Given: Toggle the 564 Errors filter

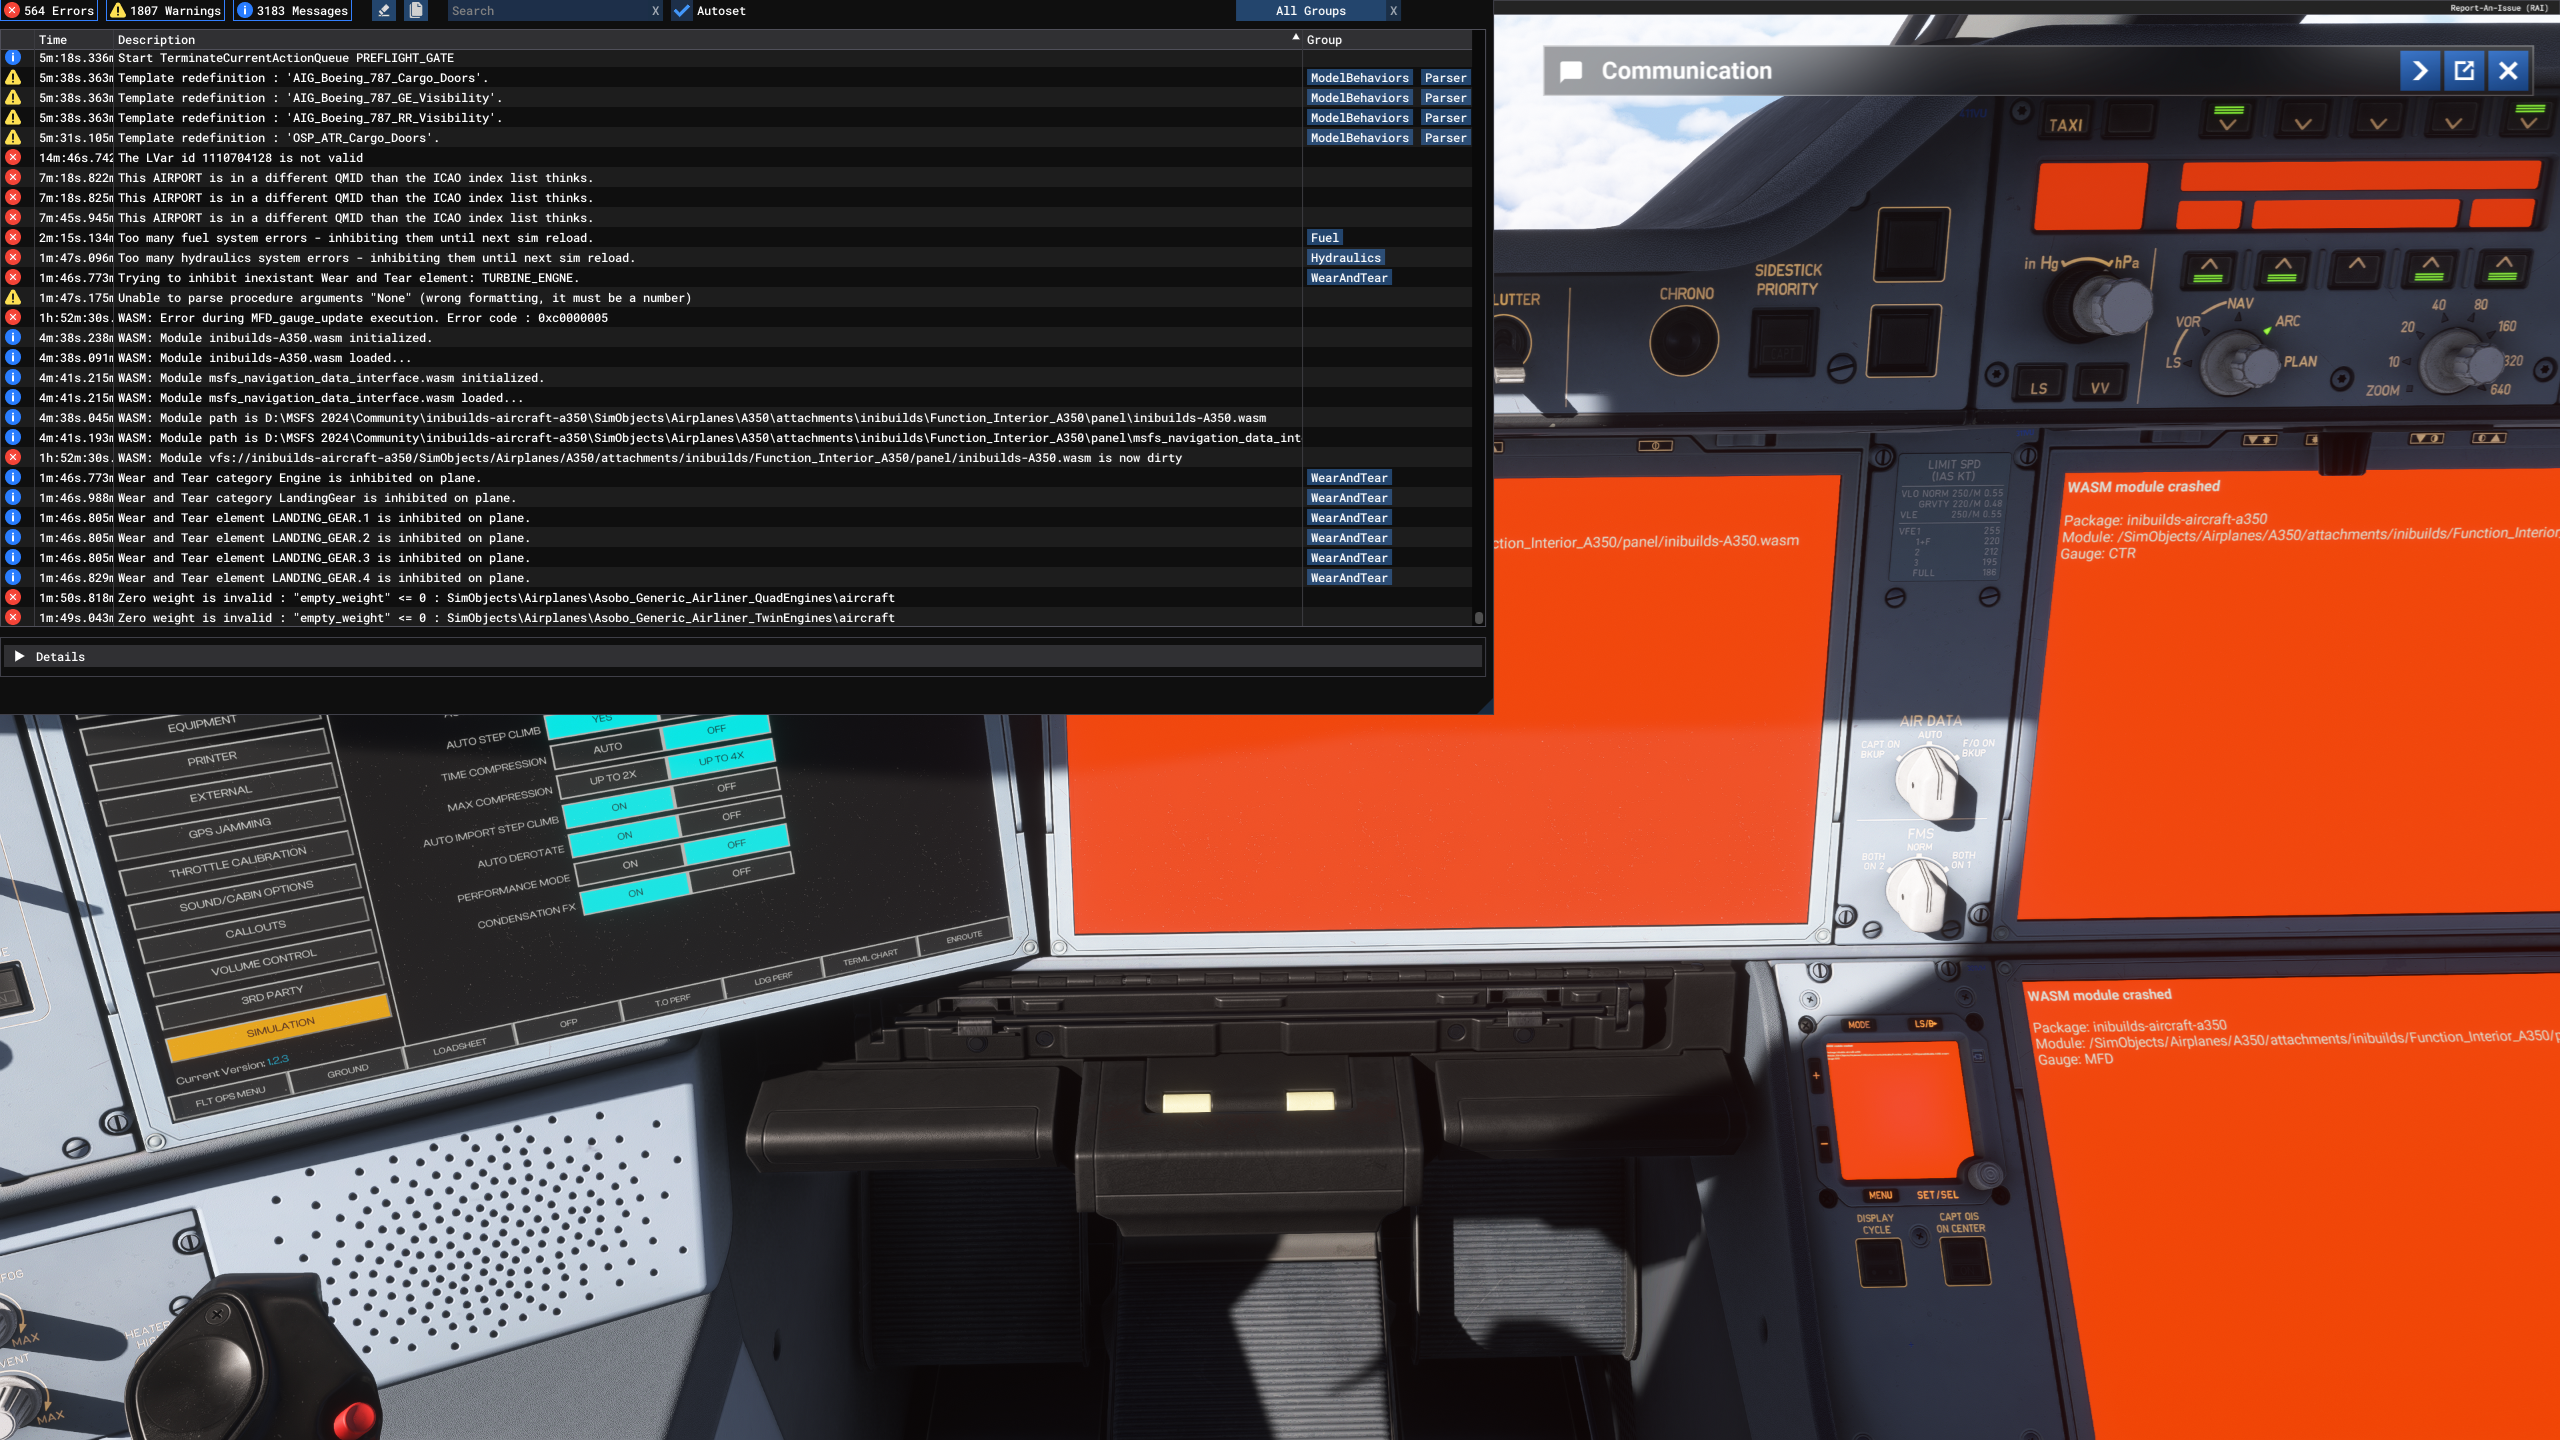Looking at the screenshot, I should (x=49, y=11).
